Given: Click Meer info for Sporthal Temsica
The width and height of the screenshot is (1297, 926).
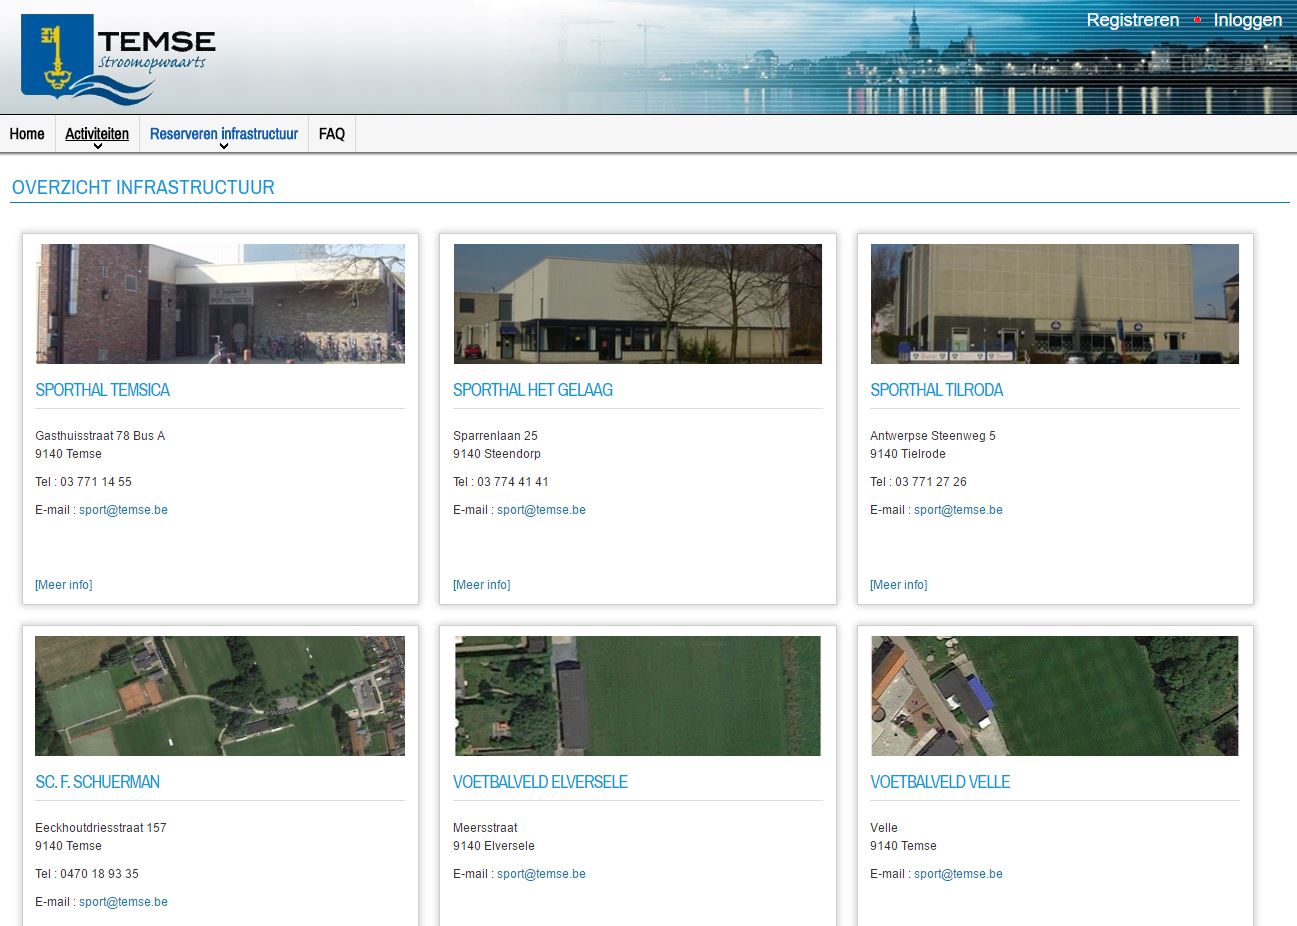Looking at the screenshot, I should [x=64, y=585].
